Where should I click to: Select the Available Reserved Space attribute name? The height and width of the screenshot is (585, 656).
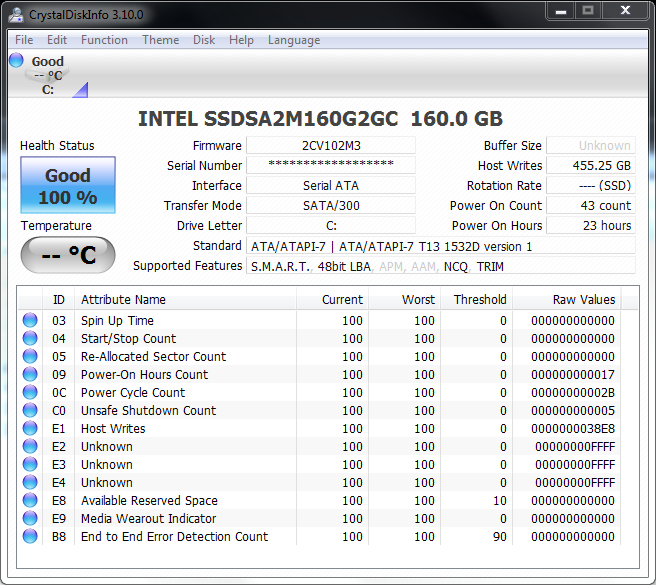pos(149,500)
